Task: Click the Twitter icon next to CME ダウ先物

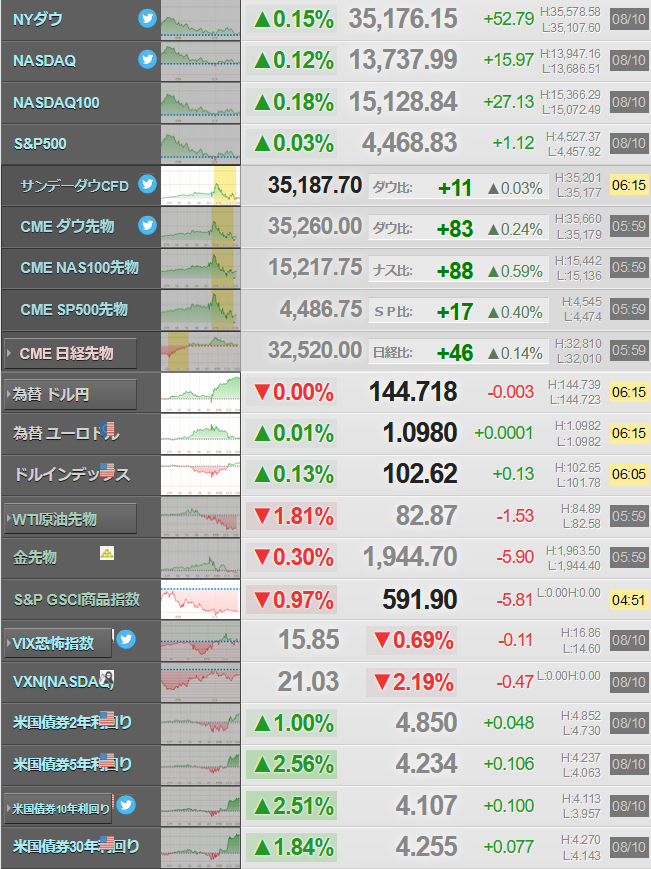Action: pyautogui.click(x=147, y=226)
